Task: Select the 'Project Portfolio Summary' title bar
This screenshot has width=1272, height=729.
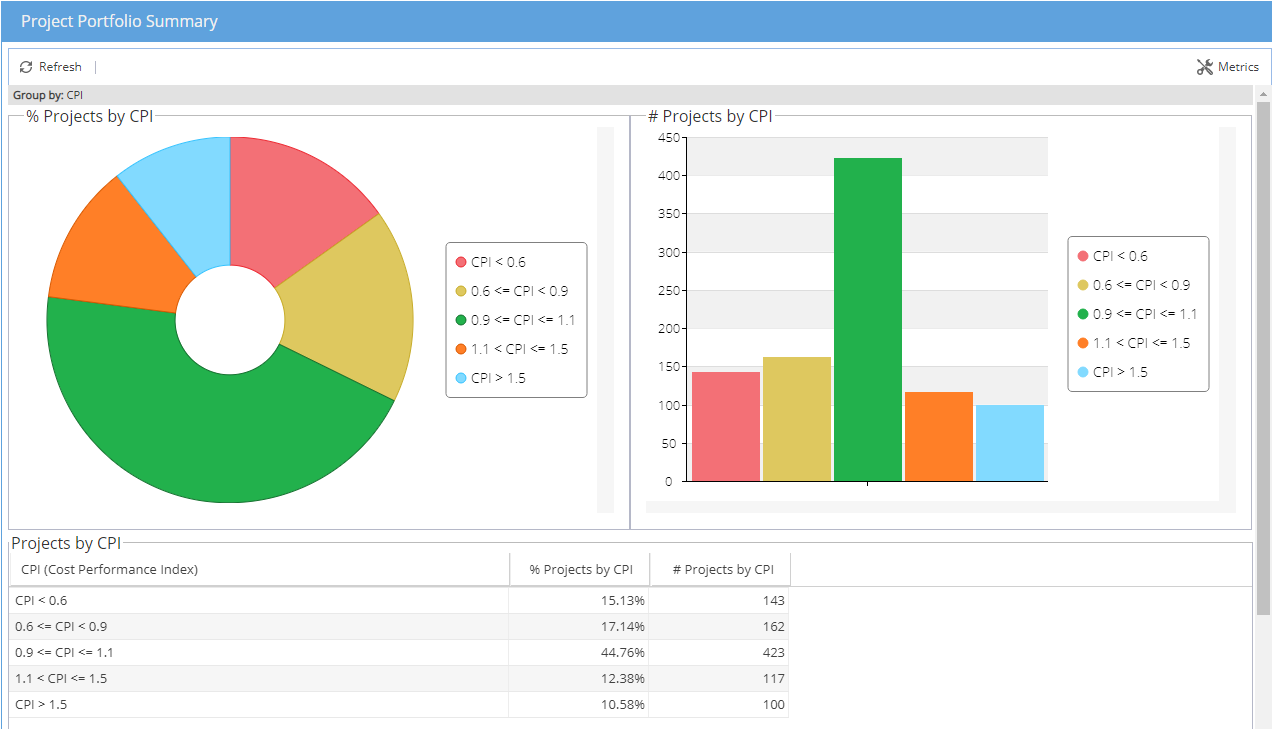Action: click(x=119, y=20)
